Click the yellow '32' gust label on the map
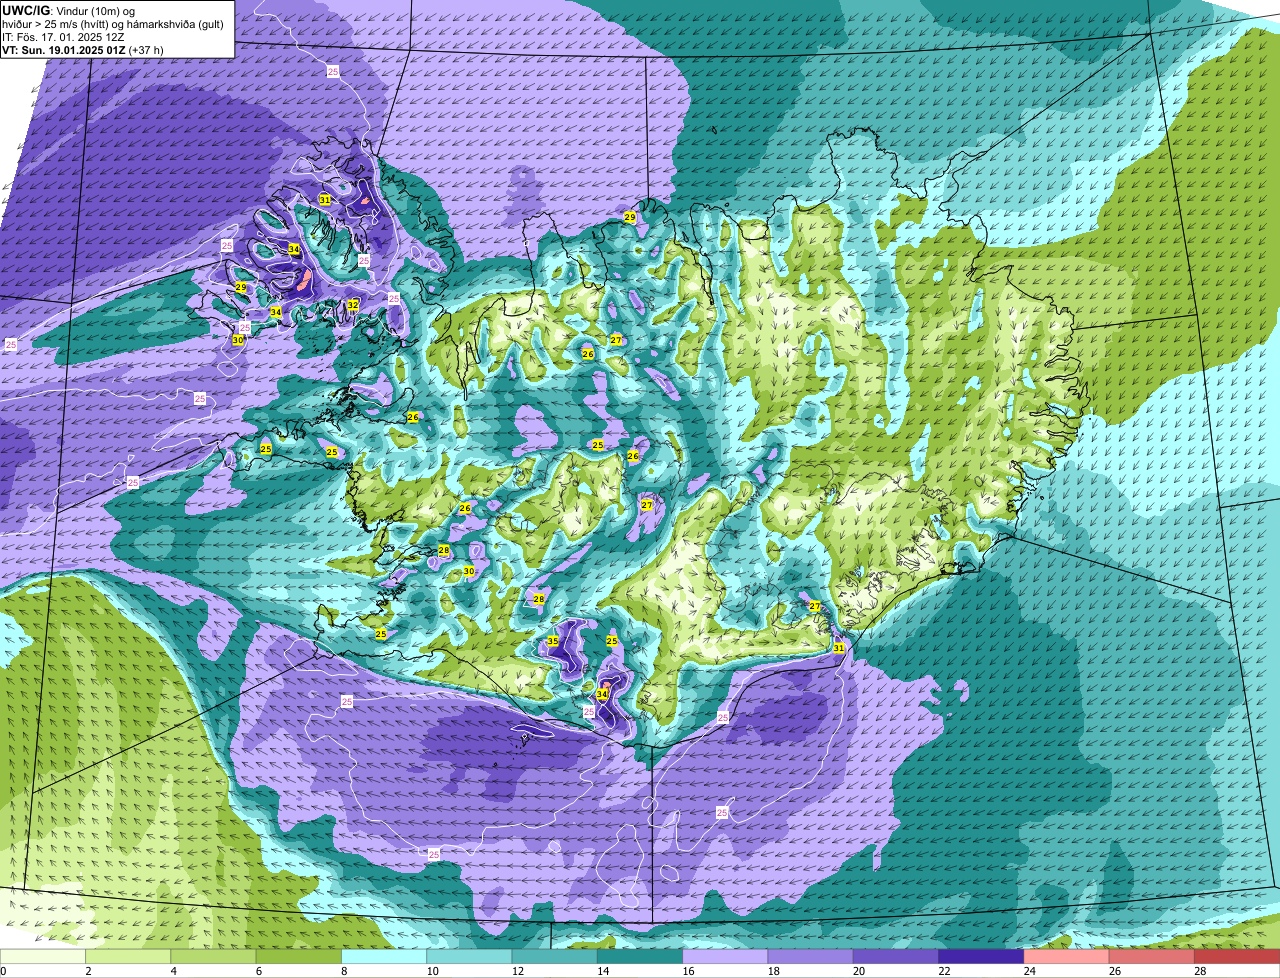The height and width of the screenshot is (978, 1280). pyautogui.click(x=353, y=305)
